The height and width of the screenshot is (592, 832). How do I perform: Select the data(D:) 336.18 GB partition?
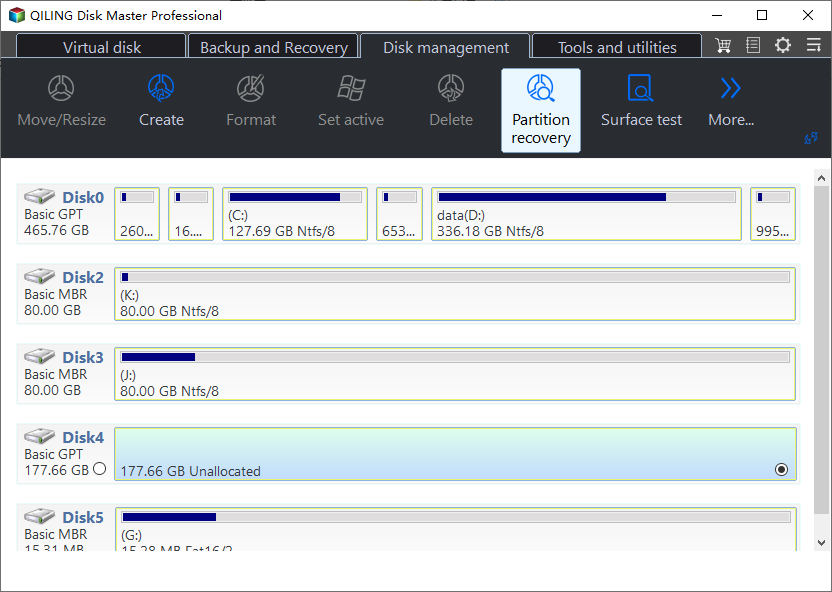pos(586,214)
